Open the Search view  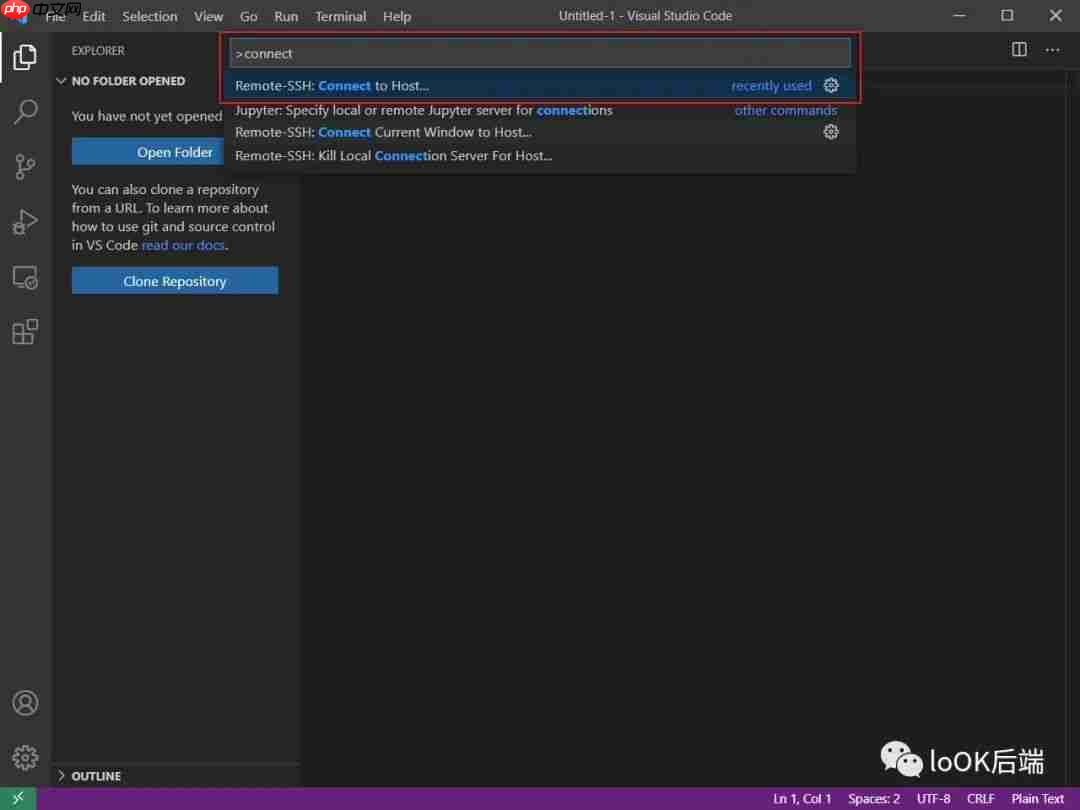click(x=24, y=112)
